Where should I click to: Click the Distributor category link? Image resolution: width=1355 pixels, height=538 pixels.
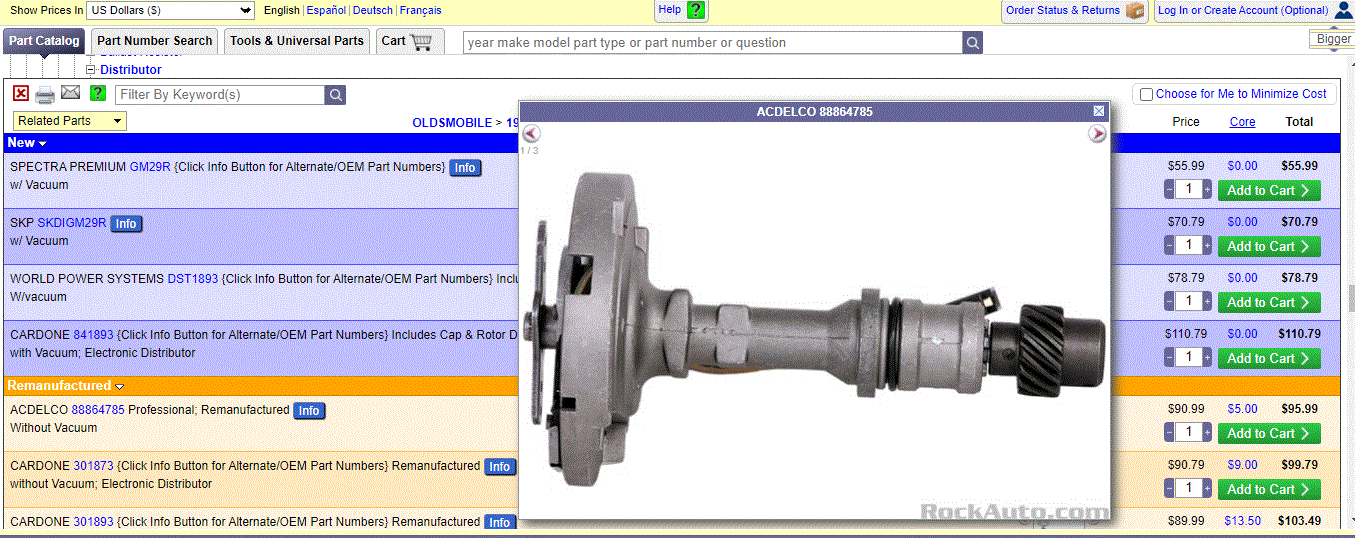131,70
